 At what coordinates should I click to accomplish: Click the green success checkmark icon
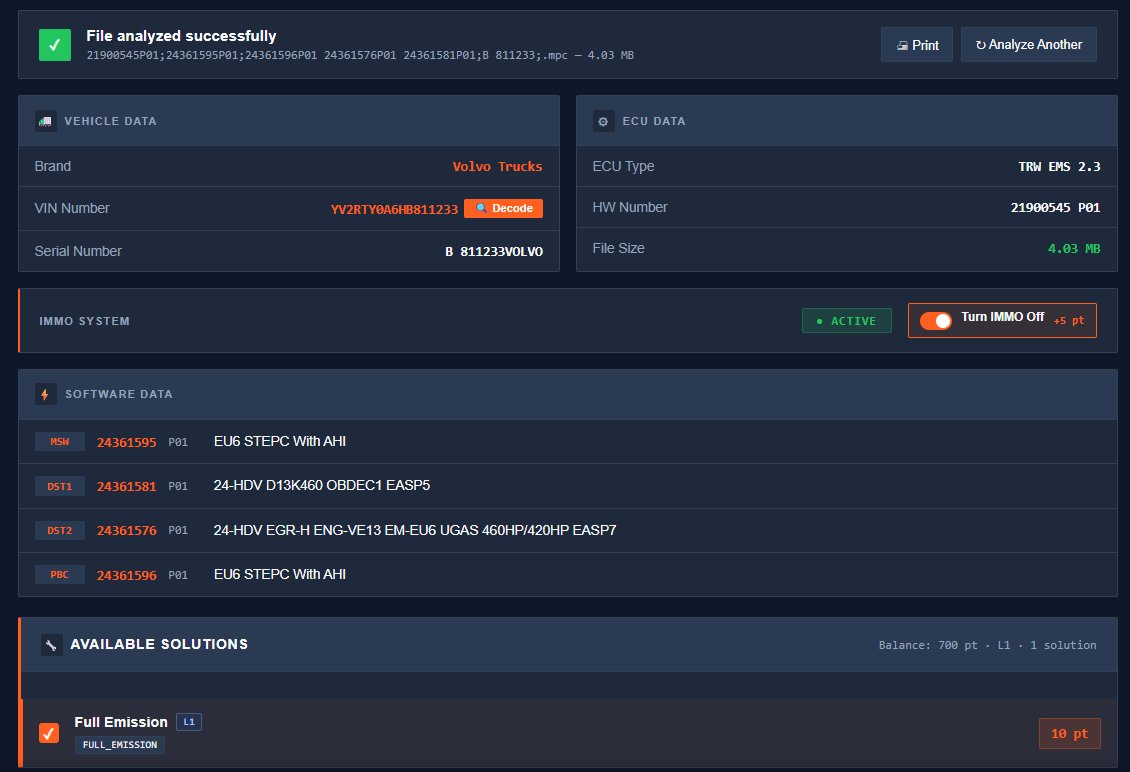(55, 45)
